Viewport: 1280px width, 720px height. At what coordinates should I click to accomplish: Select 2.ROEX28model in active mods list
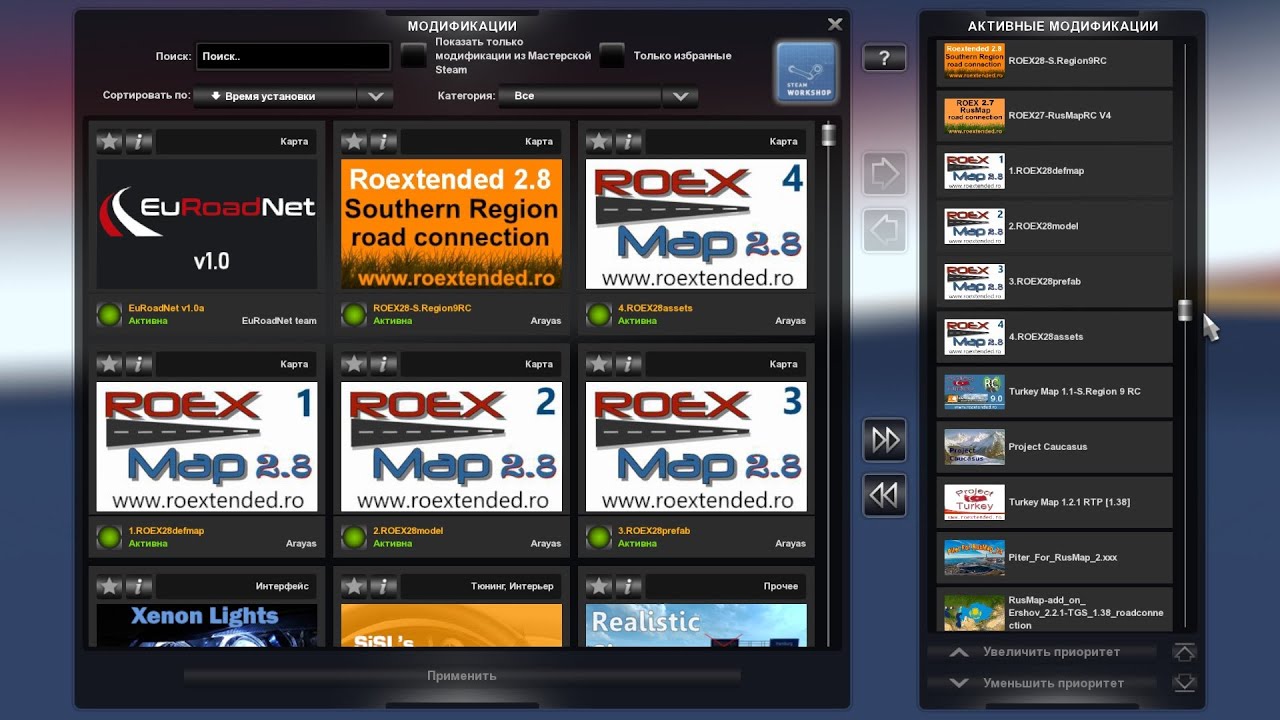[1054, 226]
